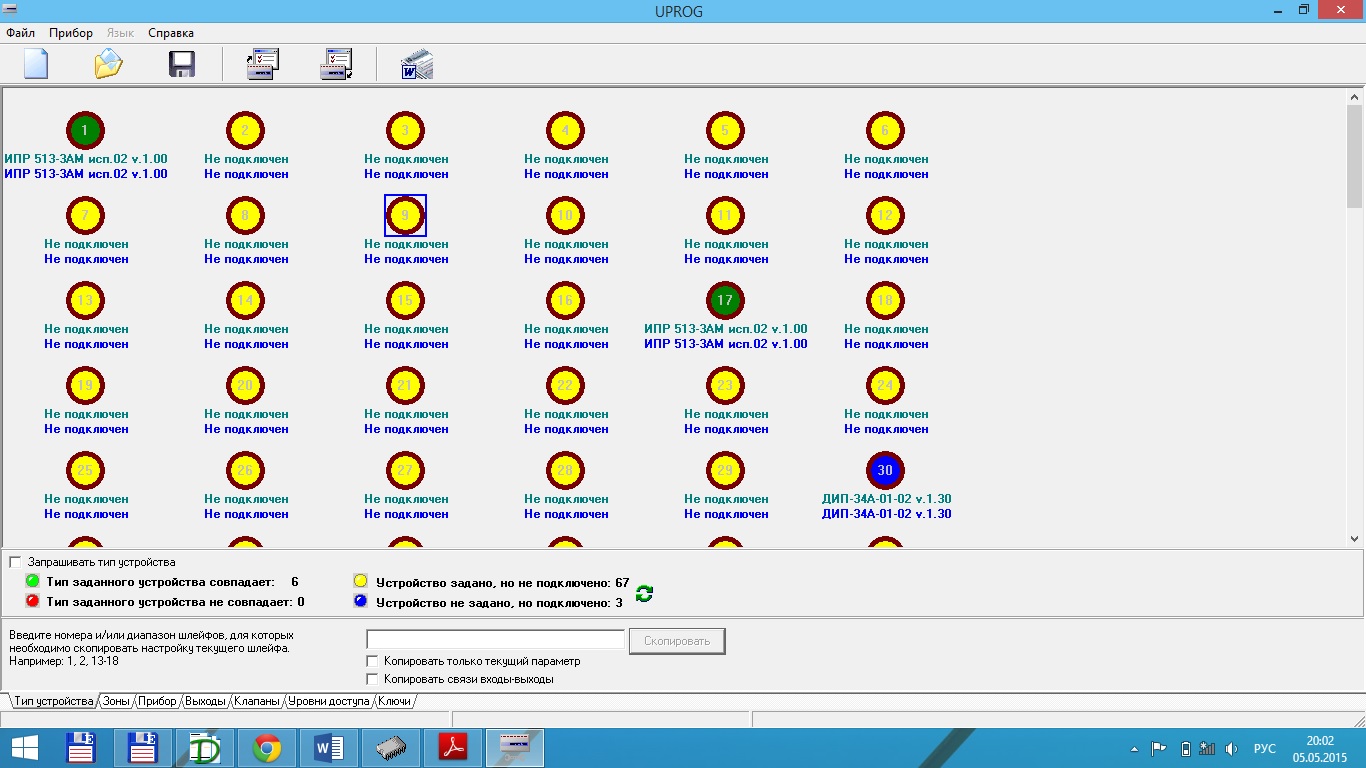This screenshot has width=1366, height=768.
Task: Tick "Копировать связи входы-выходы" checkbox
Action: click(x=373, y=679)
